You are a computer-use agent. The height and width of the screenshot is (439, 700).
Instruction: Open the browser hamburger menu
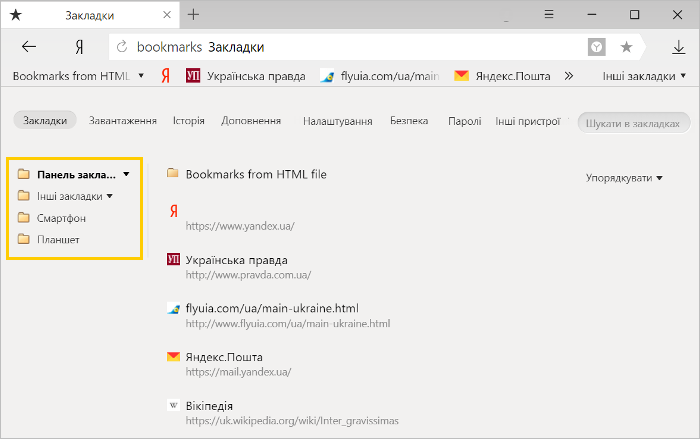(549, 15)
